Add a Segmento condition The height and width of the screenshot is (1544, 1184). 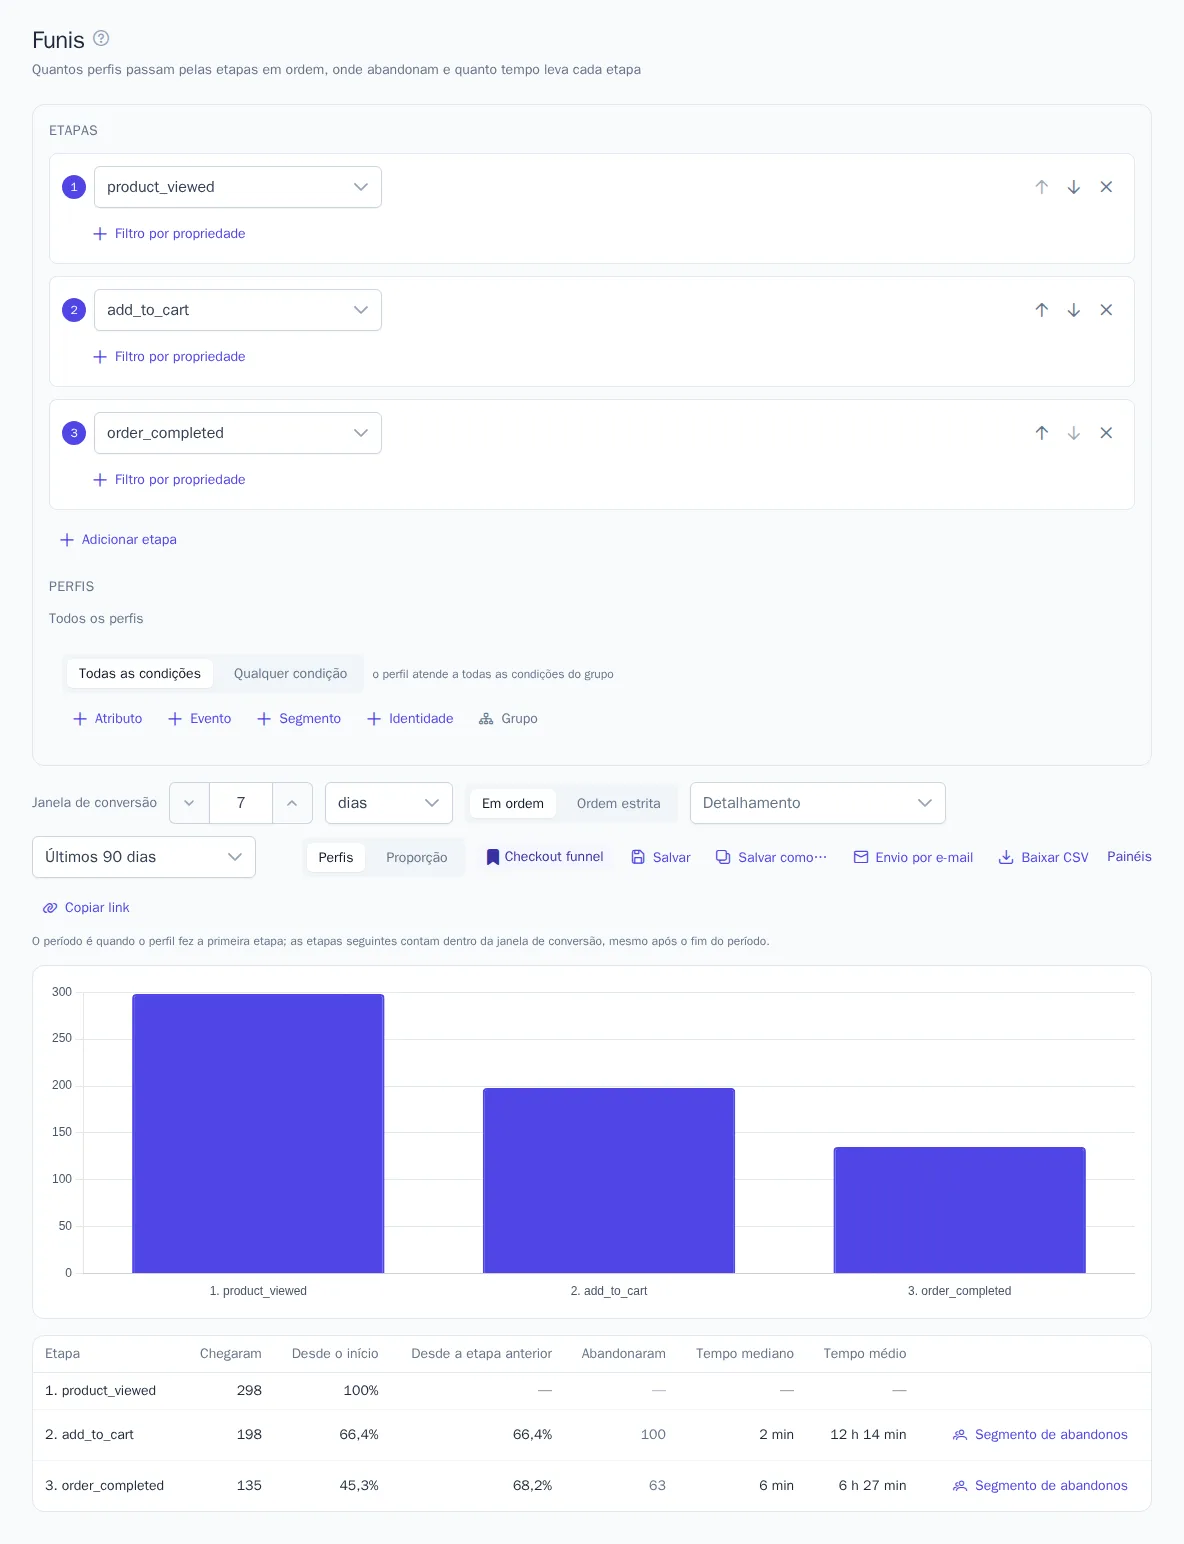coord(299,719)
